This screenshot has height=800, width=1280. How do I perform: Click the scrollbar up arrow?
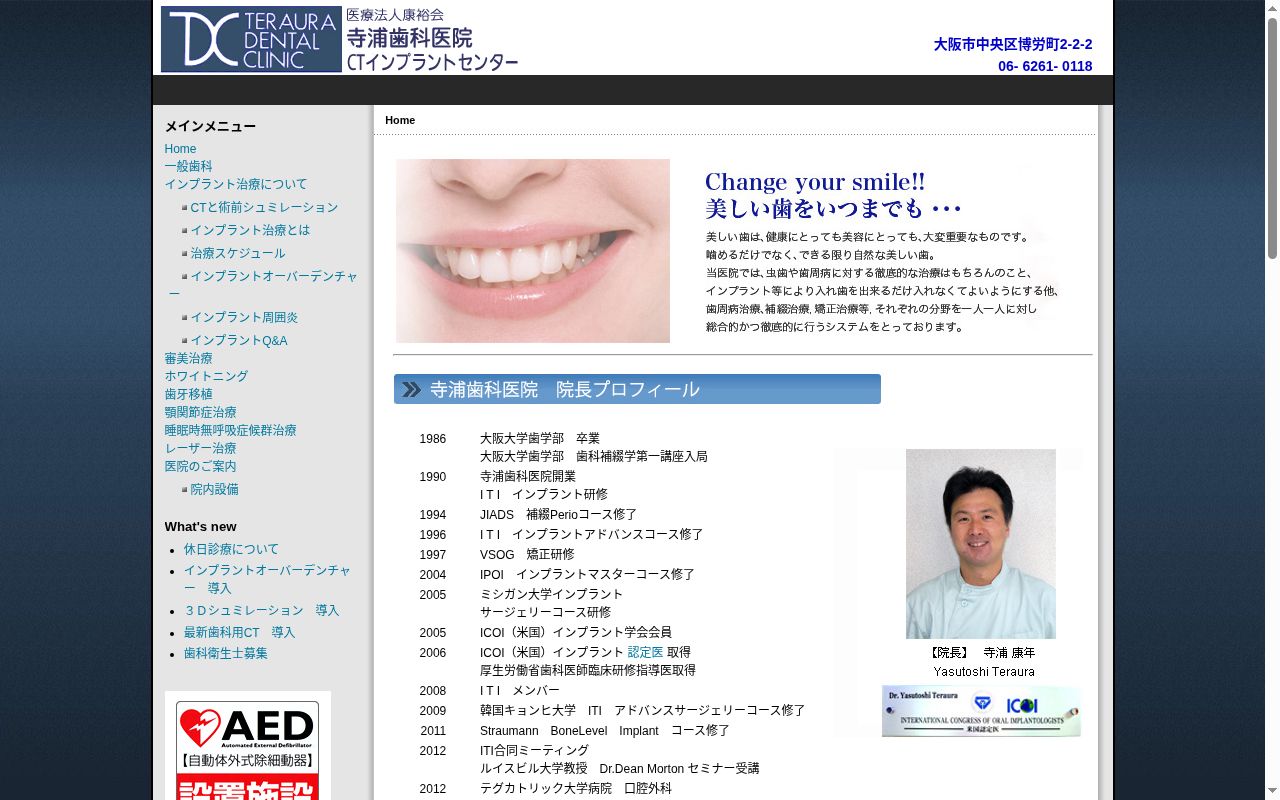tap(1272, 8)
